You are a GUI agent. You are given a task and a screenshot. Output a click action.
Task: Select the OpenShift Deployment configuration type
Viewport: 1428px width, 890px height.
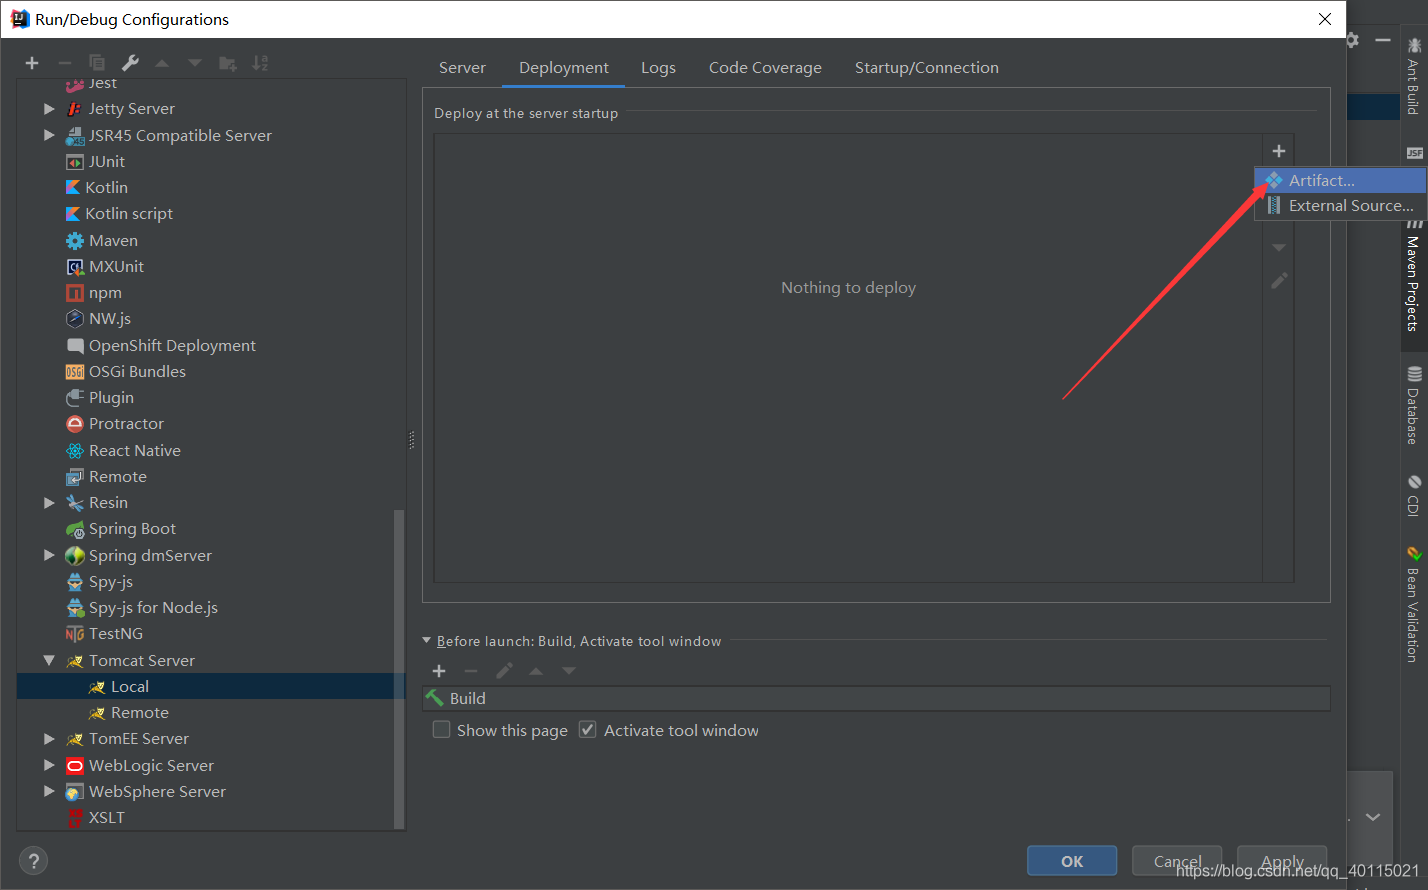tap(161, 345)
